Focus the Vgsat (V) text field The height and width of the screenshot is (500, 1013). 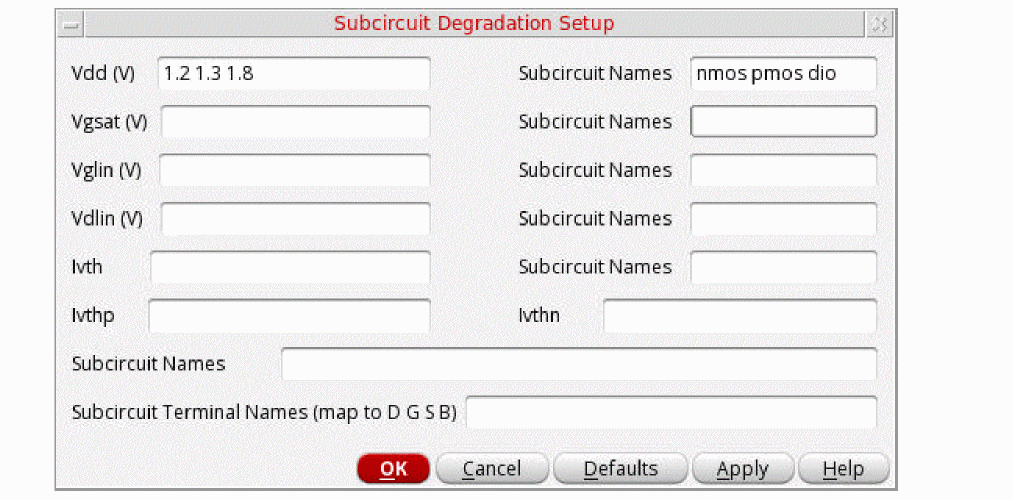295,122
